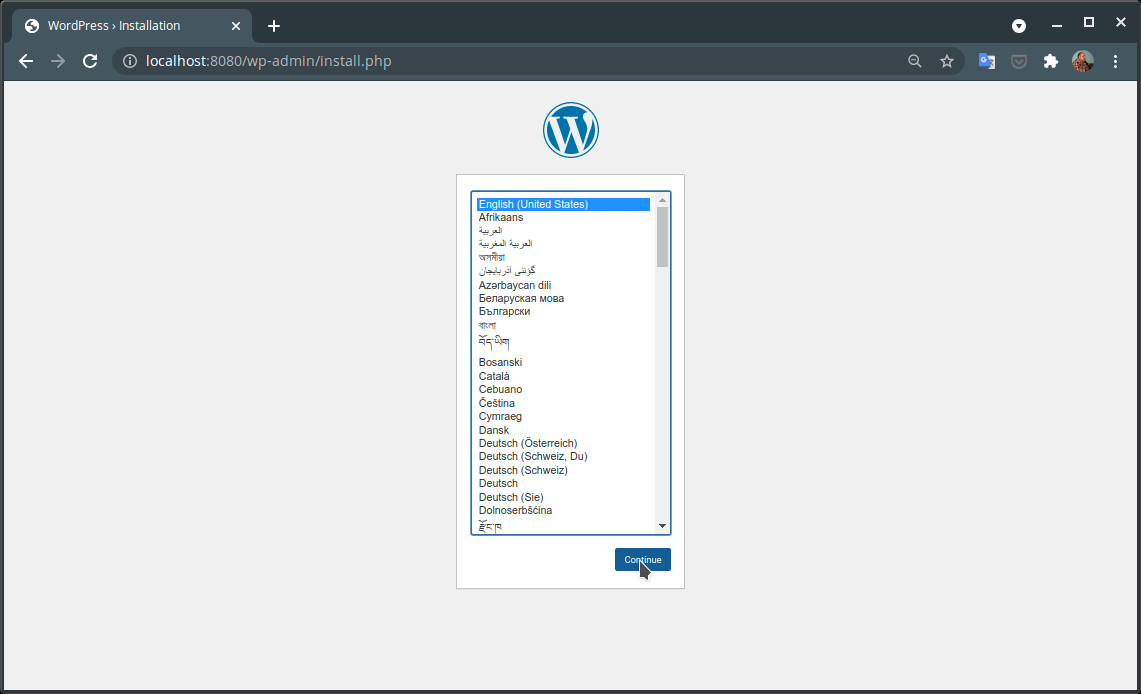Screen dimensions: 1141x694
Task: Select Català in the language list
Action: [x=494, y=376]
